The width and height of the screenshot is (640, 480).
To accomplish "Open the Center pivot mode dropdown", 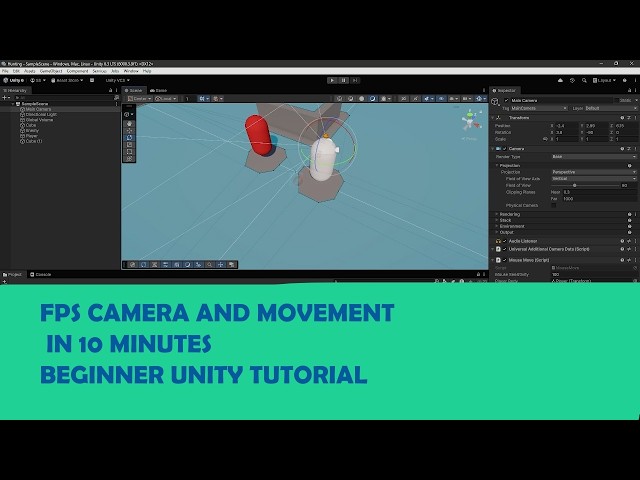I will (x=140, y=98).
